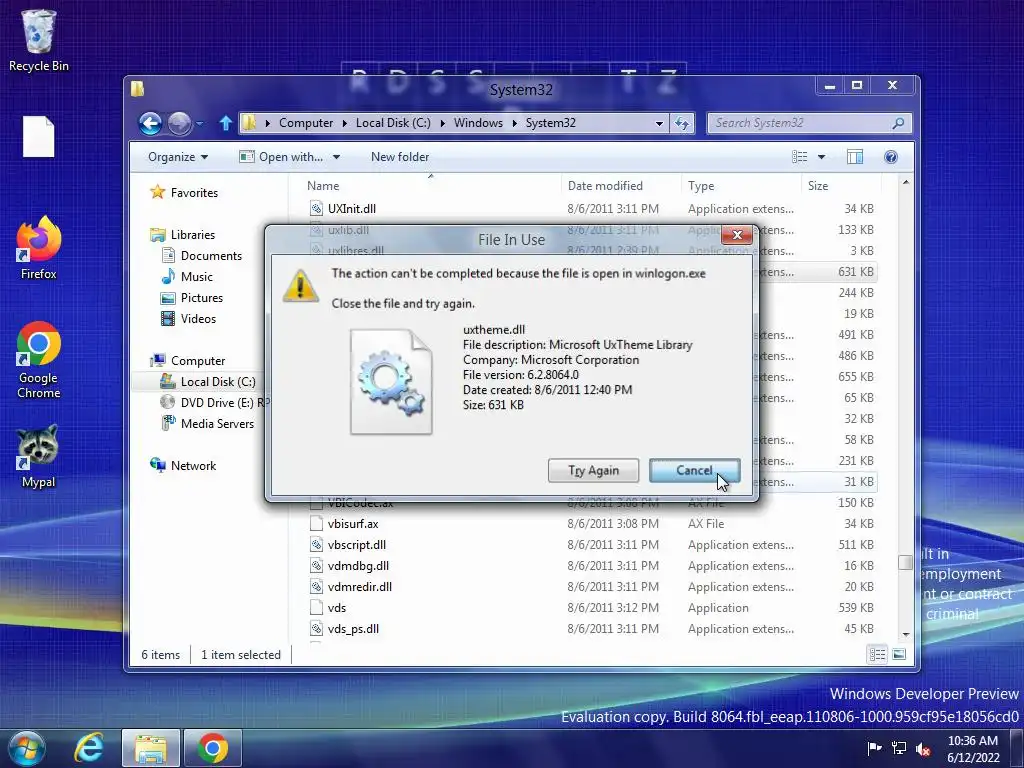Switch to details view in status bar

877,654
